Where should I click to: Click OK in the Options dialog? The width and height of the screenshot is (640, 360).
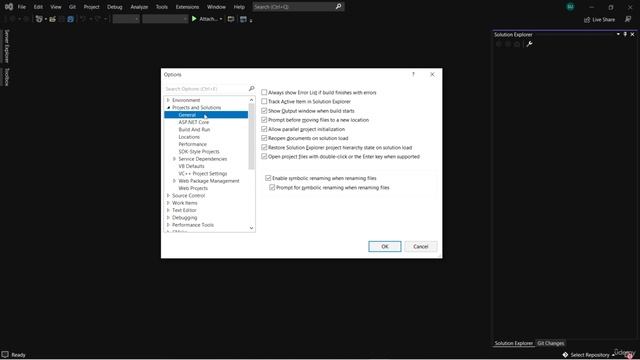point(384,247)
